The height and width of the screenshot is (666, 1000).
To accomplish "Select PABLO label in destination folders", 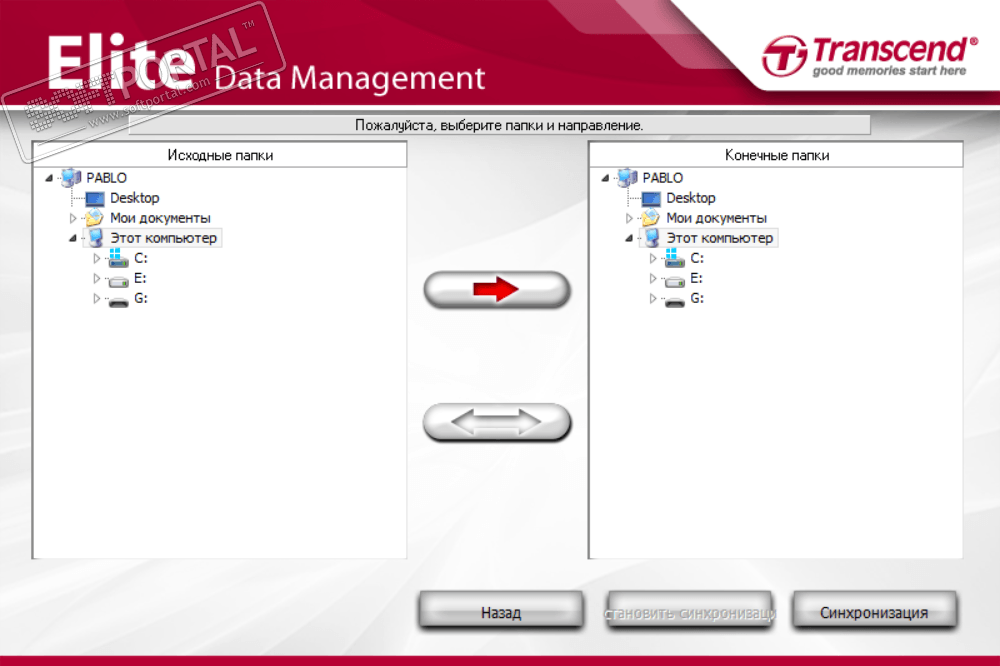I will (x=663, y=178).
